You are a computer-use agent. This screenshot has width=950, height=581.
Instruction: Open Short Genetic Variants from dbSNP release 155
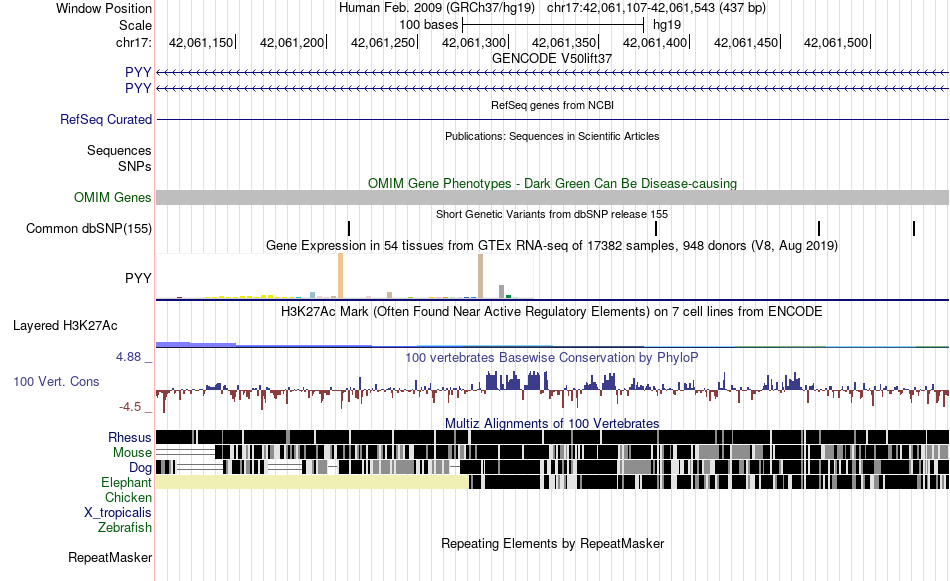552,214
